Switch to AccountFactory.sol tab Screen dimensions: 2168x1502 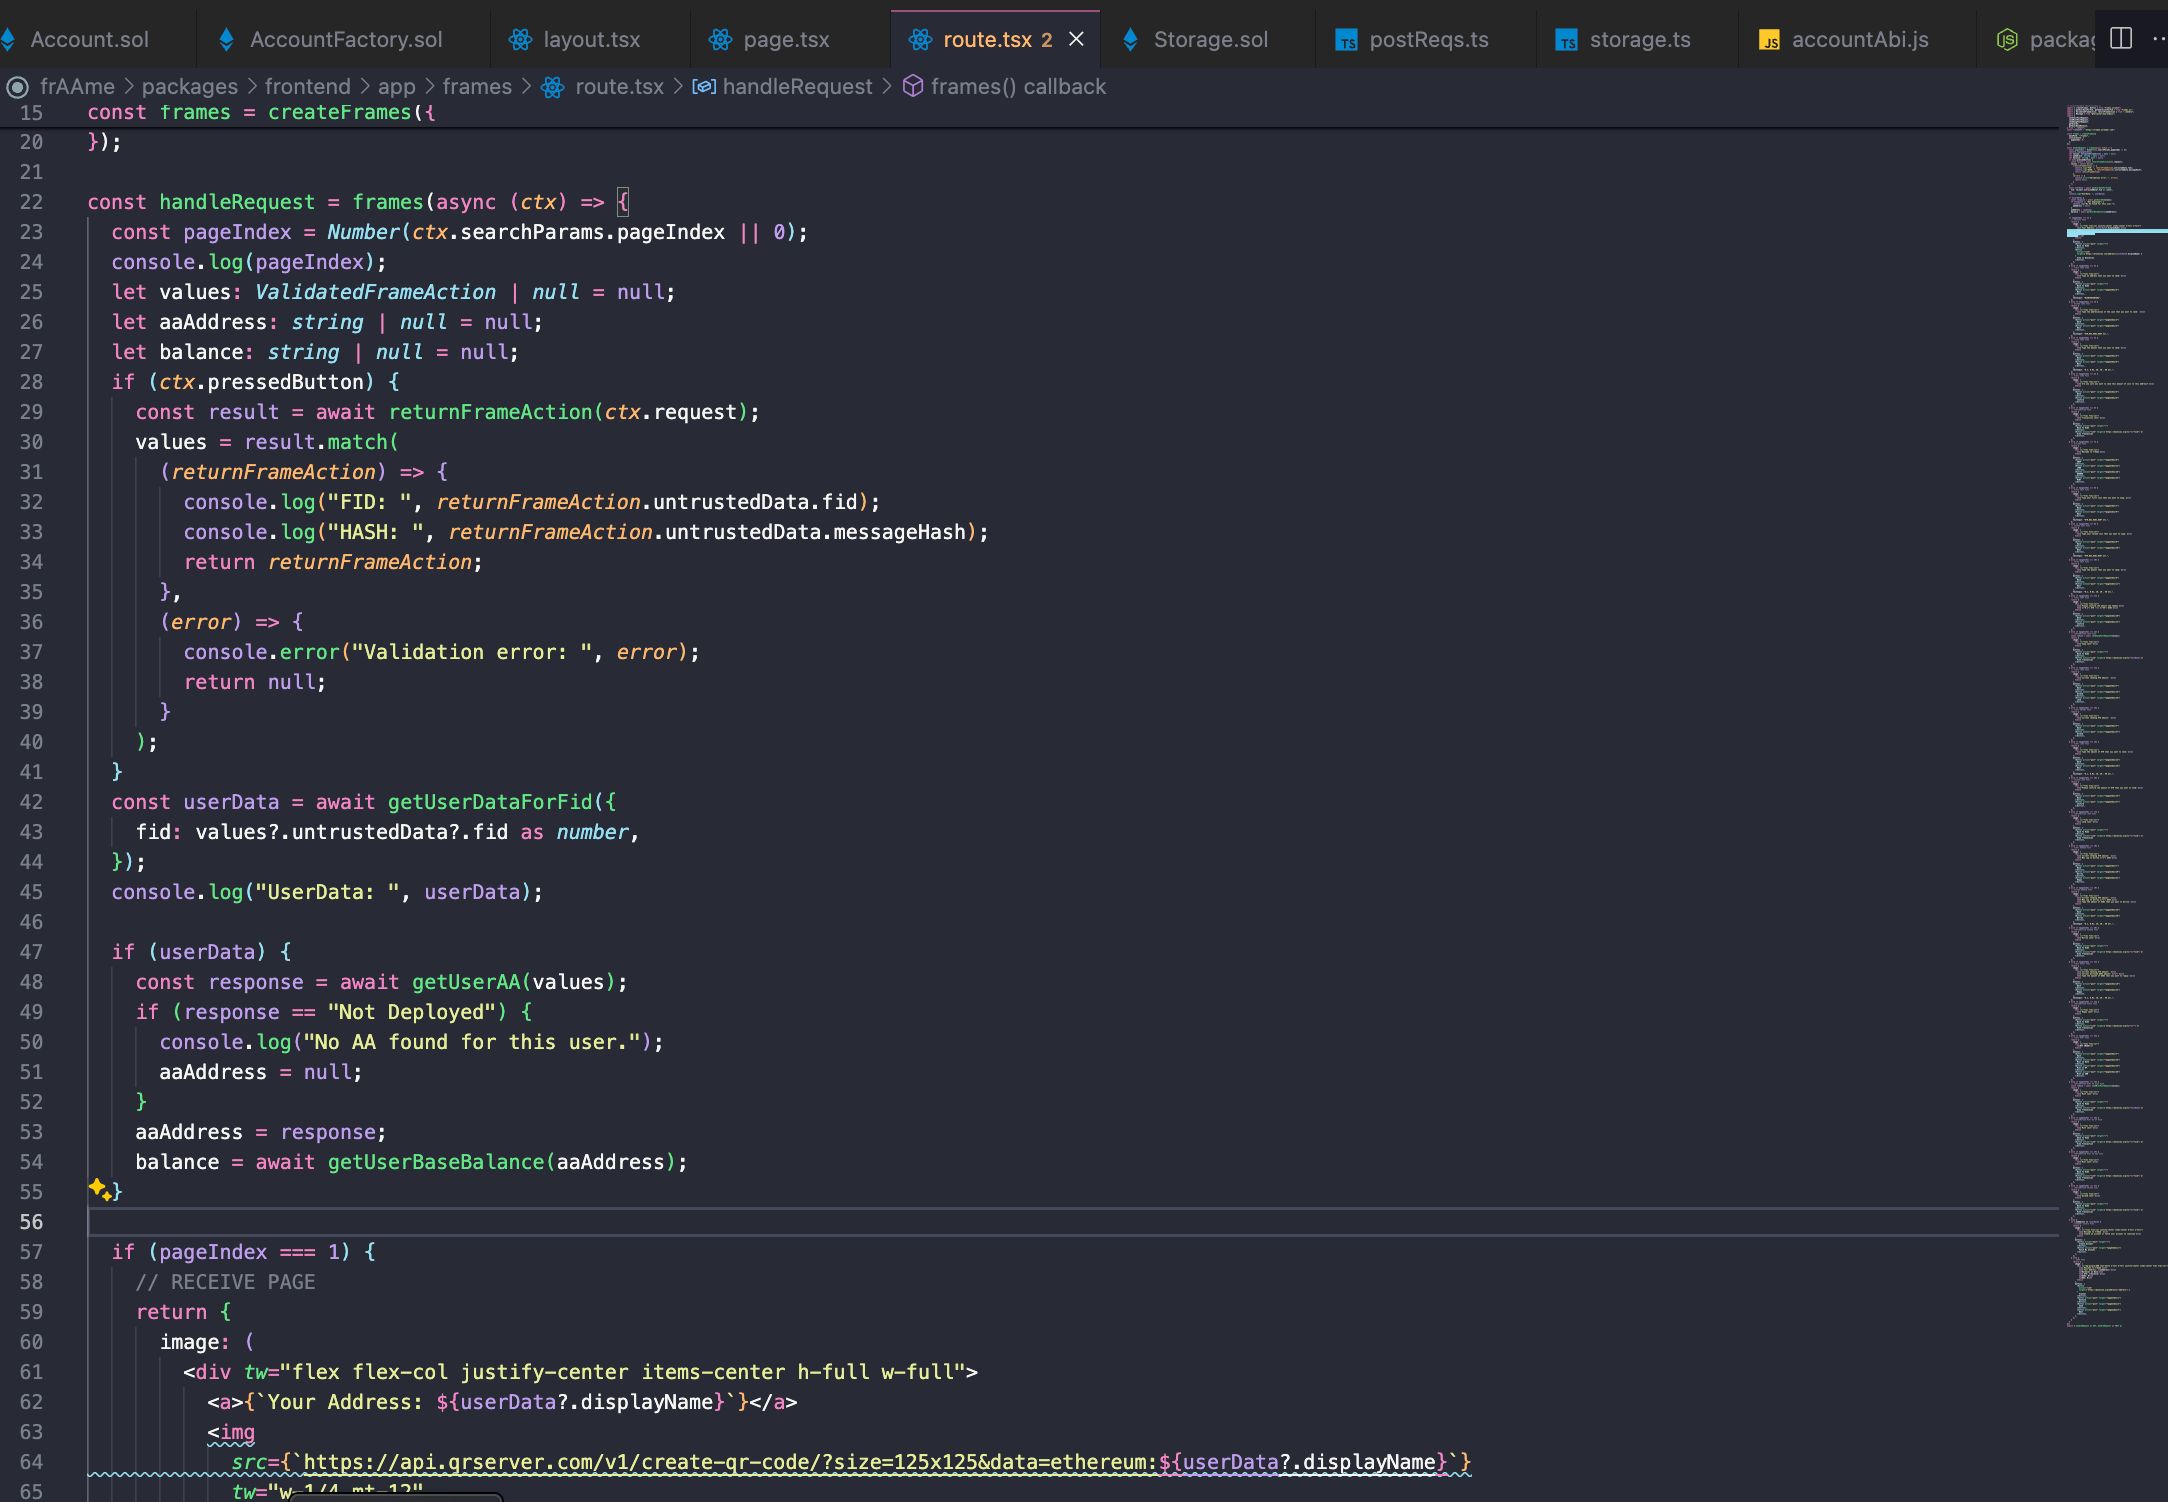click(345, 39)
